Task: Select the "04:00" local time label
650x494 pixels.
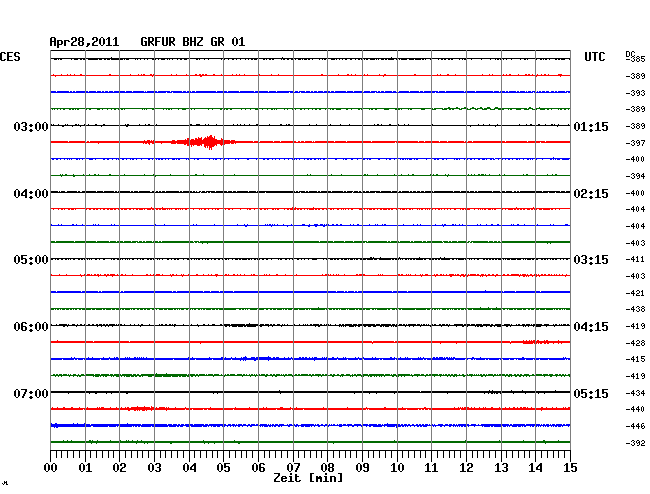Action: tap(31, 194)
